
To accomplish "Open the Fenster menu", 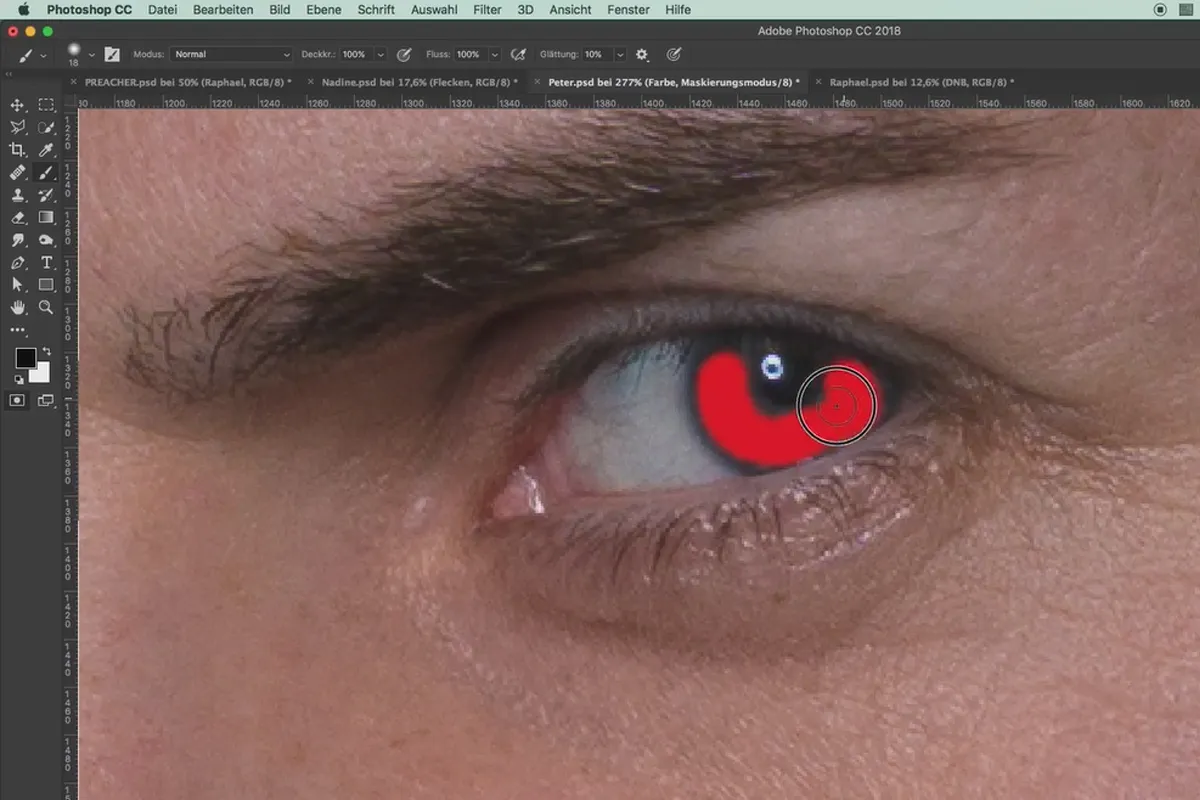I will (628, 9).
